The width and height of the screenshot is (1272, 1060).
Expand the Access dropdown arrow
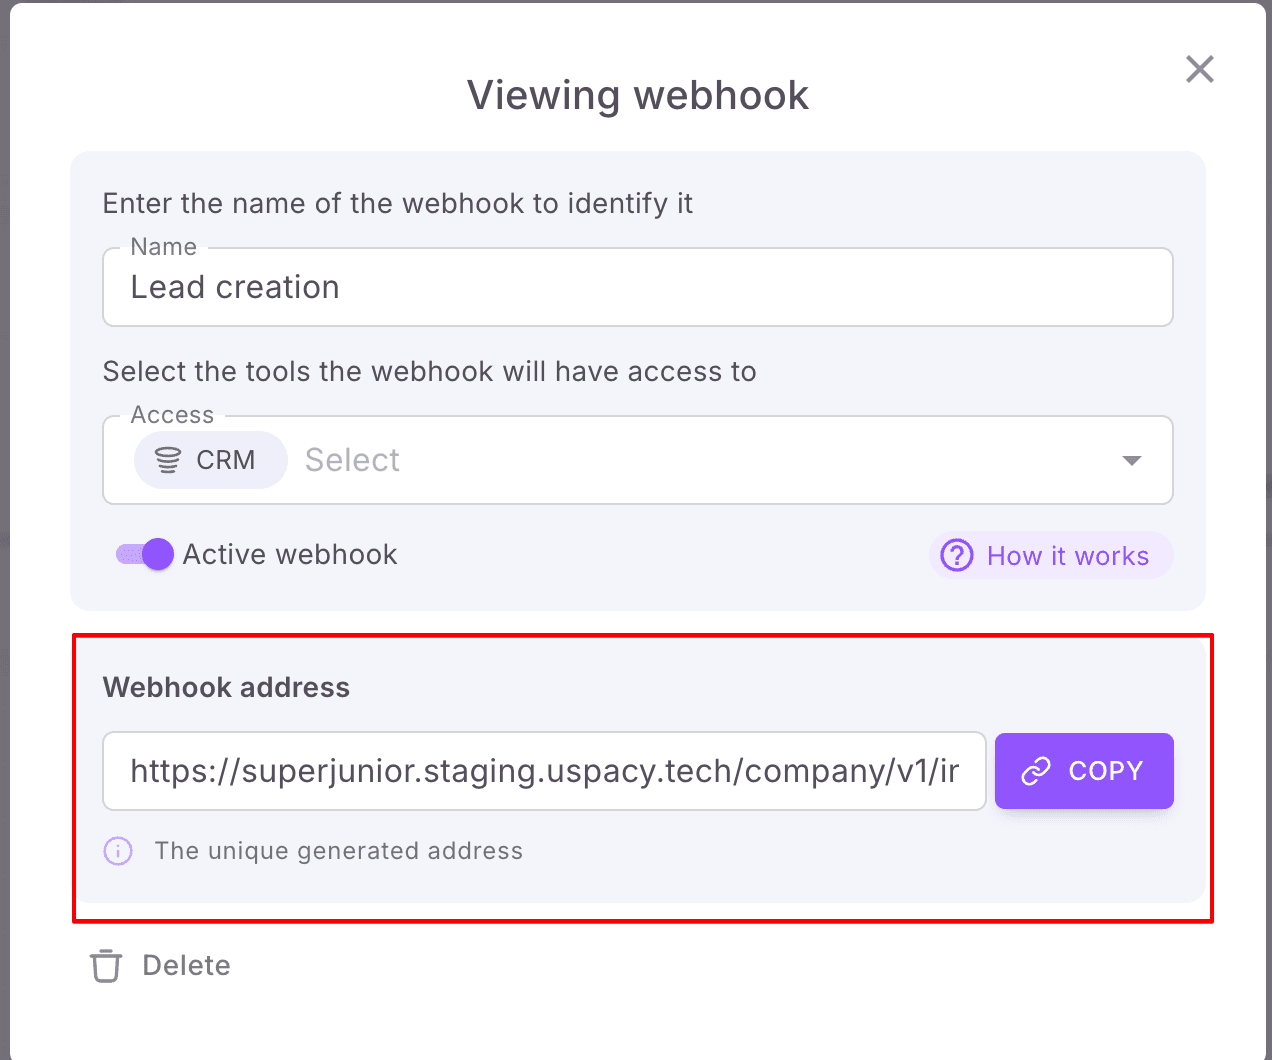pyautogui.click(x=1131, y=460)
